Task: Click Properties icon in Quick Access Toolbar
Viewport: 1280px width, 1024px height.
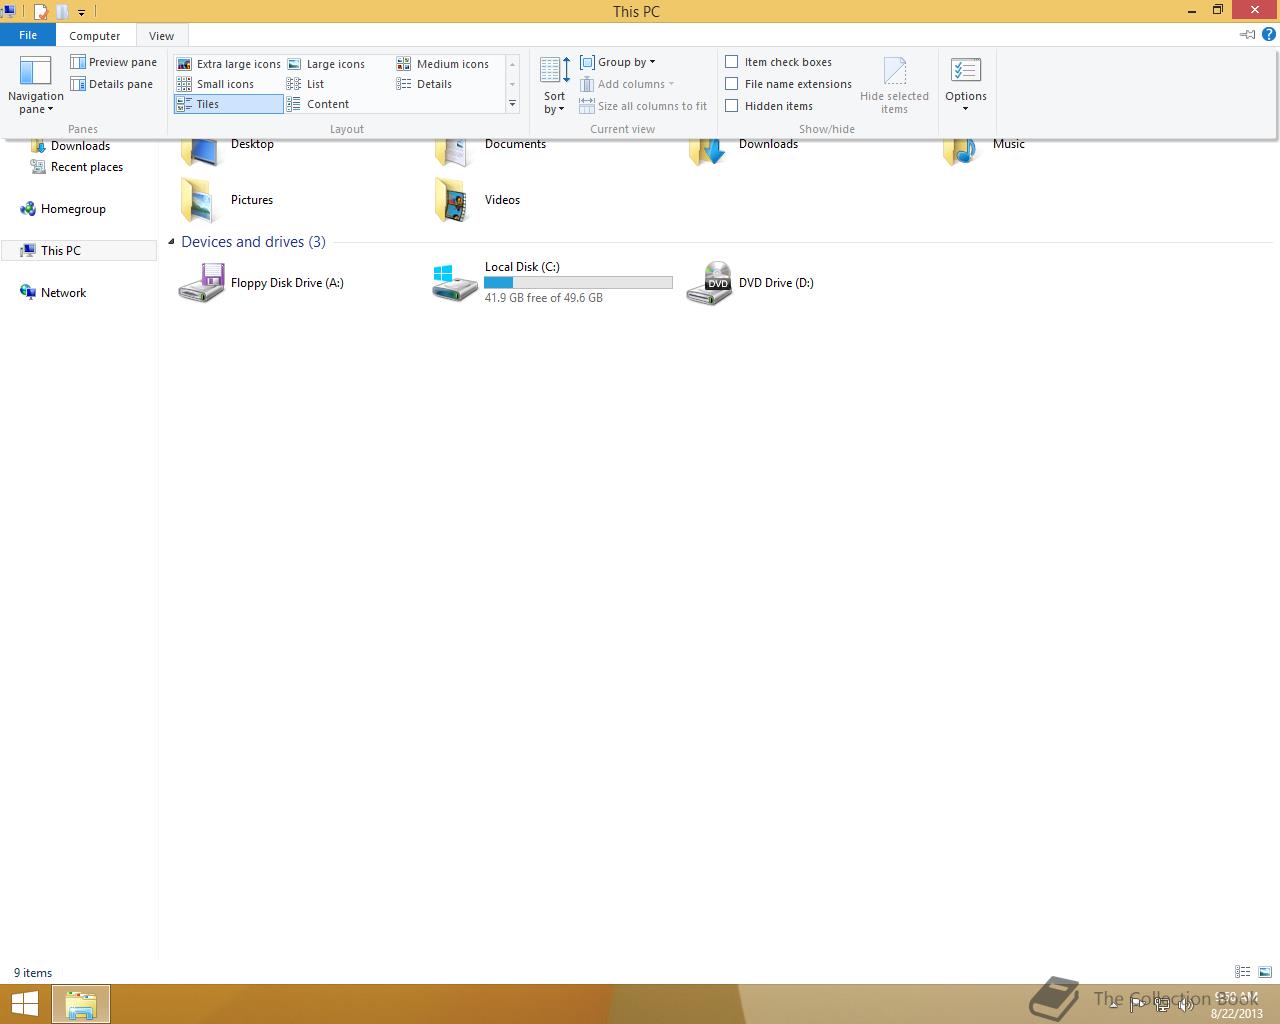Action: point(41,12)
